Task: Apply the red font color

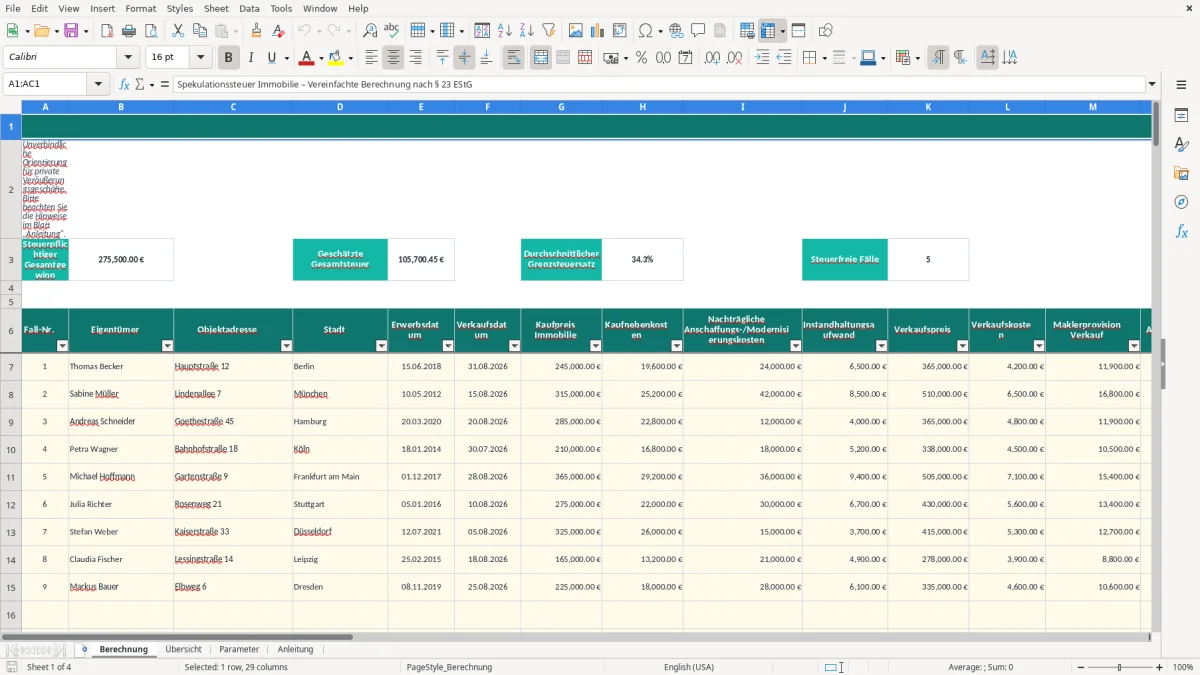Action: pos(307,58)
